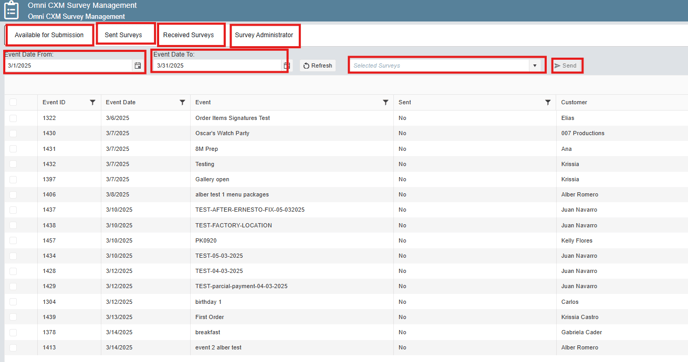Click the TEST-AFTER-ERNESTO-FIX-05-032025 cell
The width and height of the screenshot is (688, 362).
[250, 210]
